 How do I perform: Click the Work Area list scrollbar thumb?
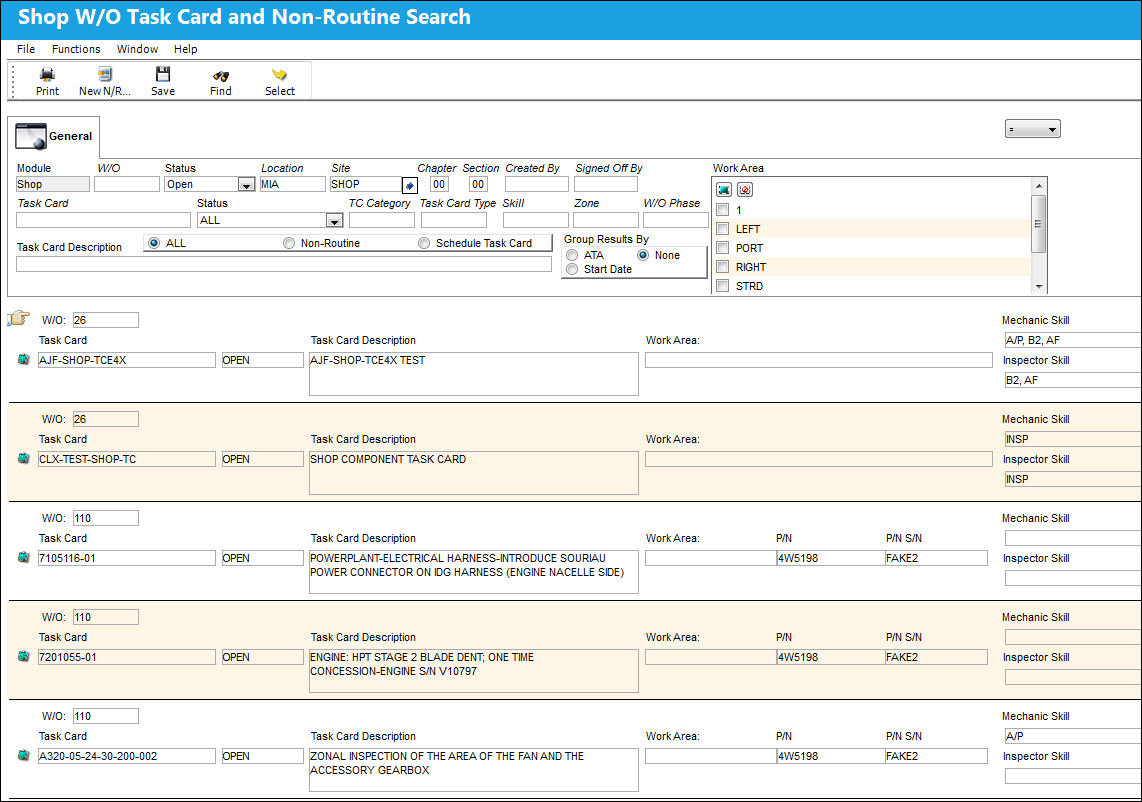pyautogui.click(x=1039, y=224)
